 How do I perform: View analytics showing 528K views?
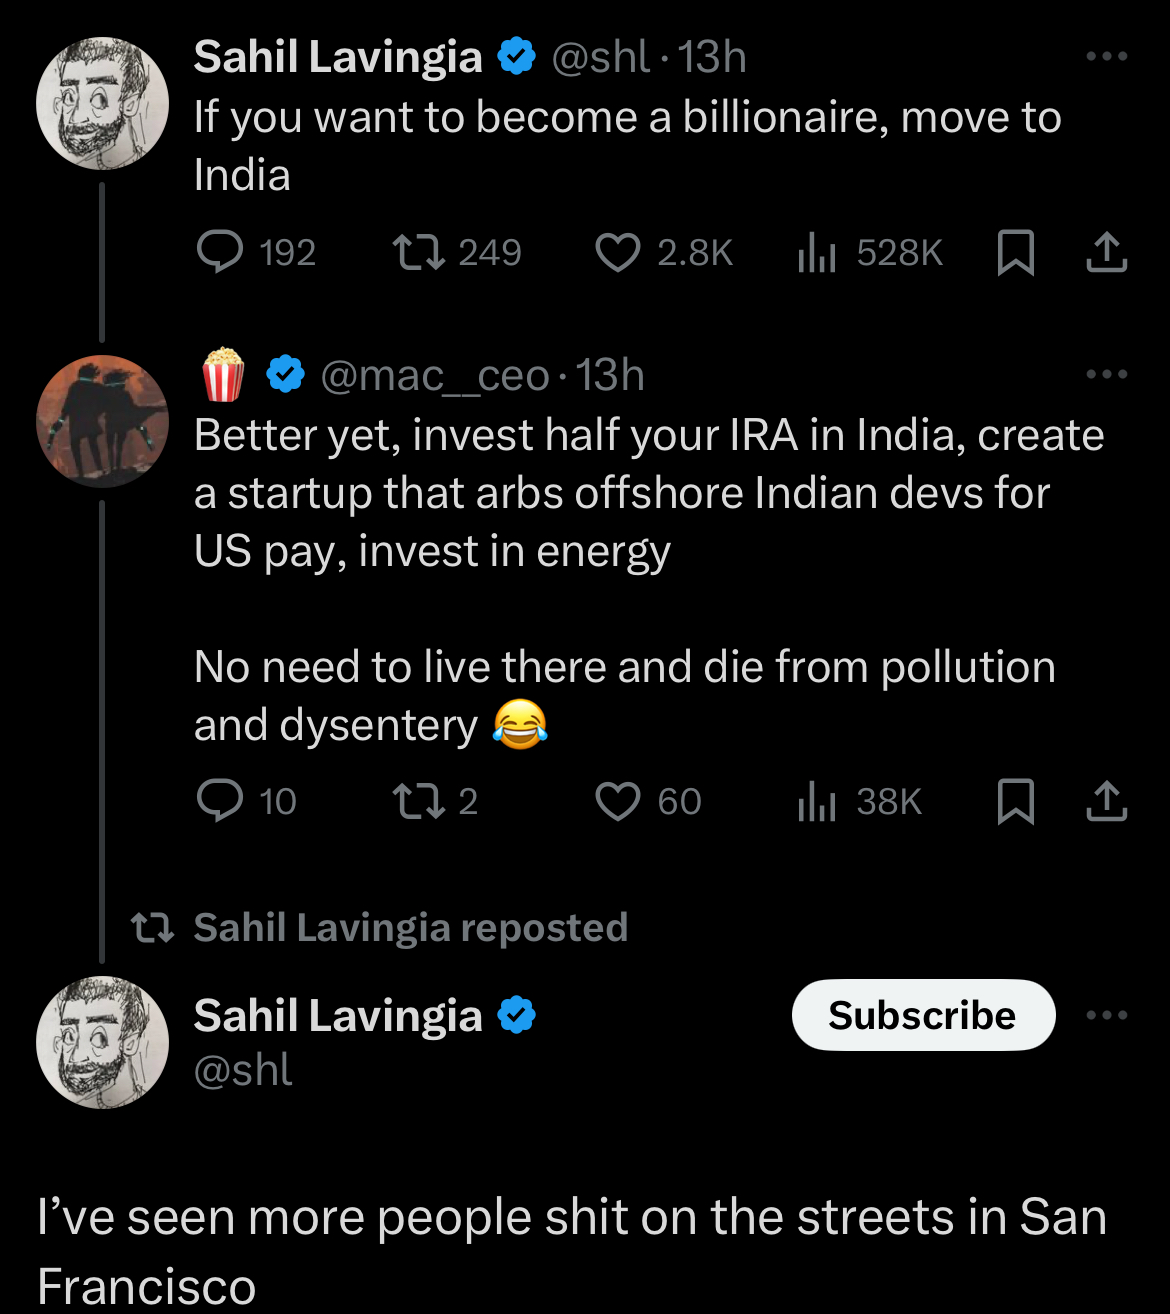point(816,252)
